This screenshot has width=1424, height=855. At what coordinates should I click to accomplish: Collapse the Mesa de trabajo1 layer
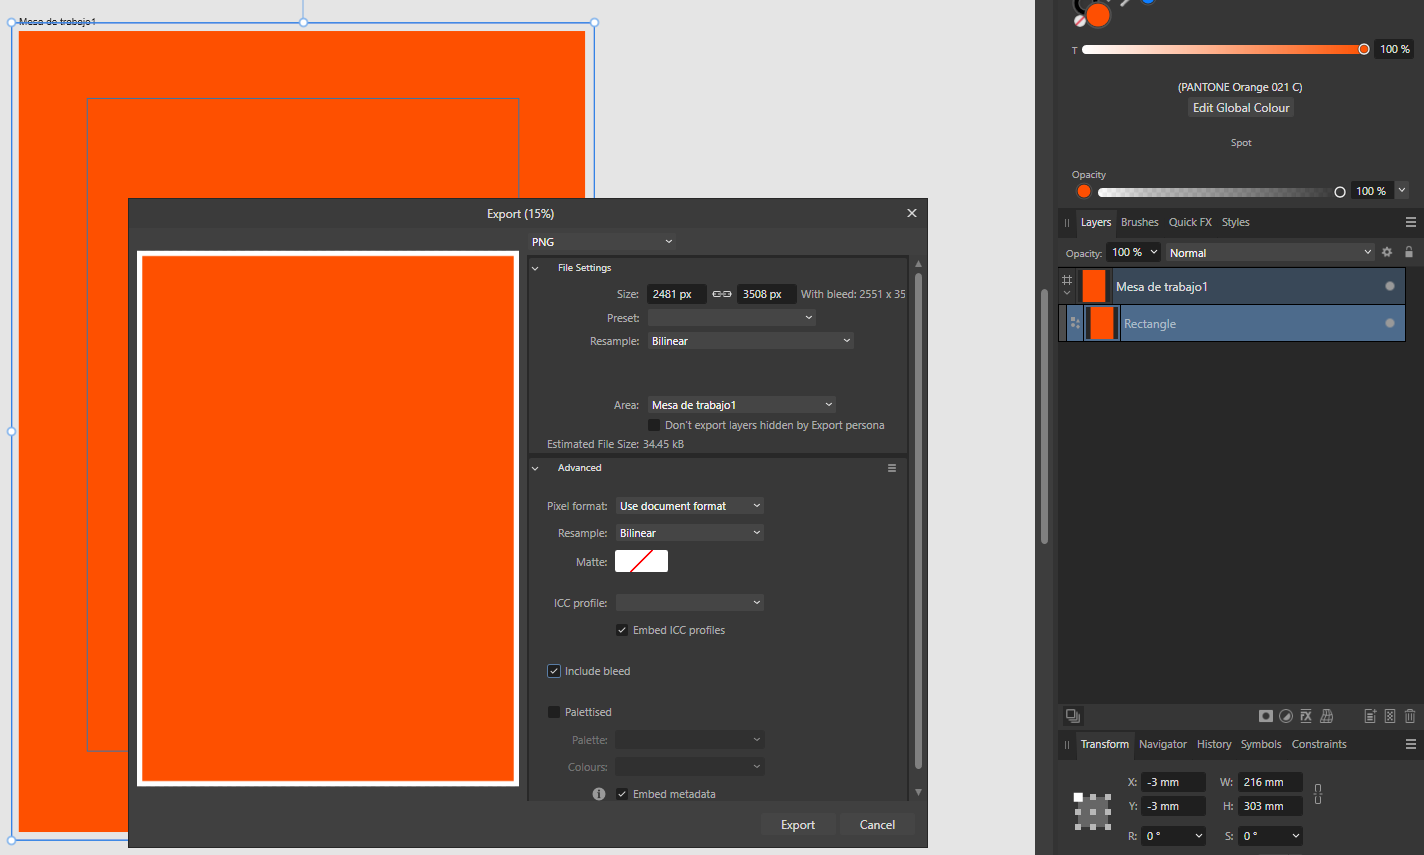pyautogui.click(x=1067, y=293)
